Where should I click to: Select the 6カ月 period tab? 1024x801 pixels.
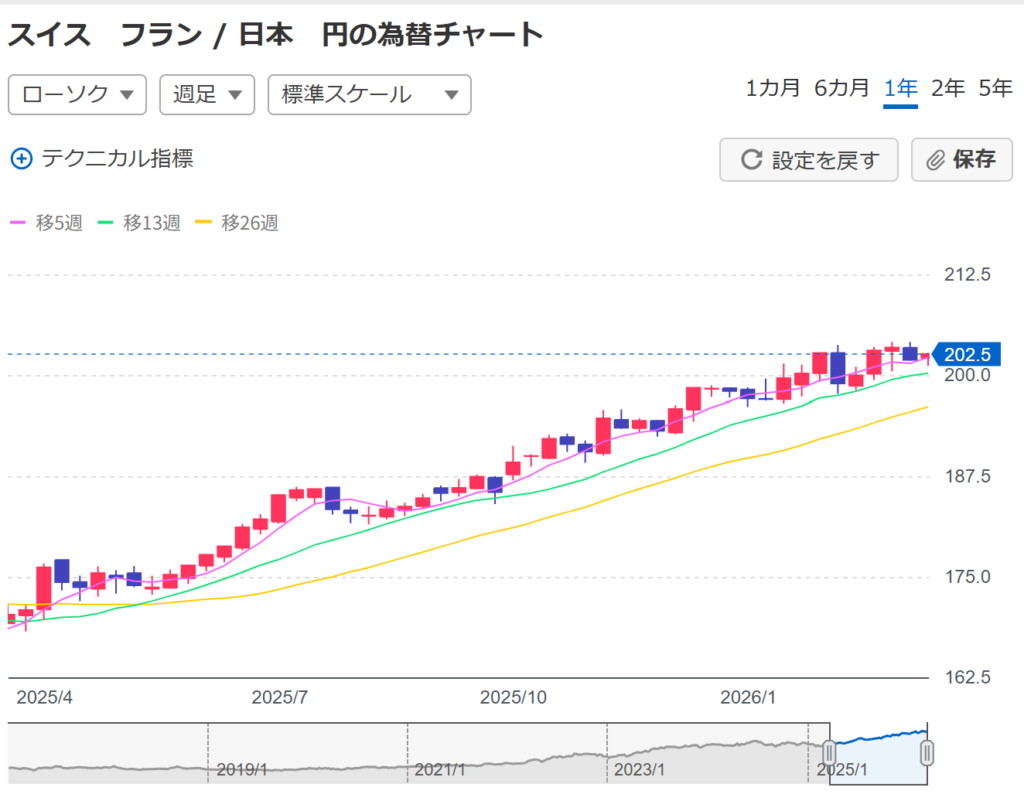pyautogui.click(x=841, y=88)
